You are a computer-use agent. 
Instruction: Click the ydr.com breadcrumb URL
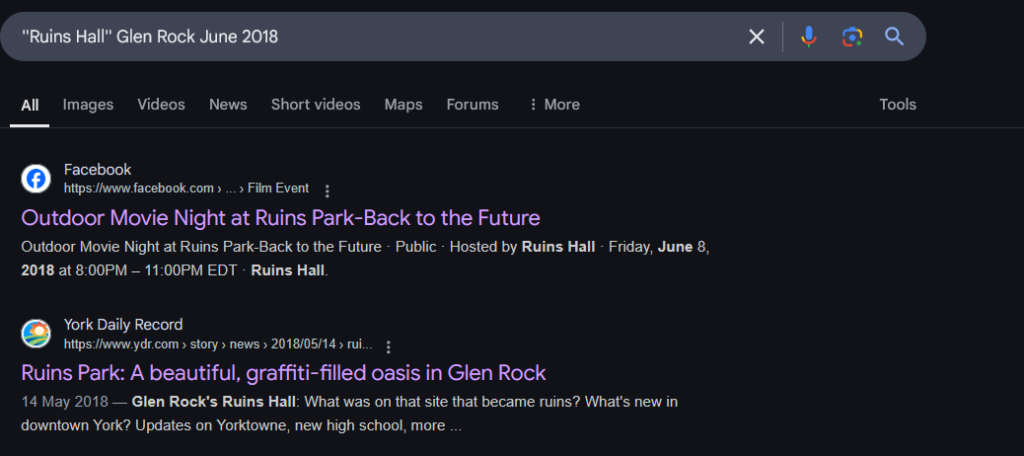point(218,344)
